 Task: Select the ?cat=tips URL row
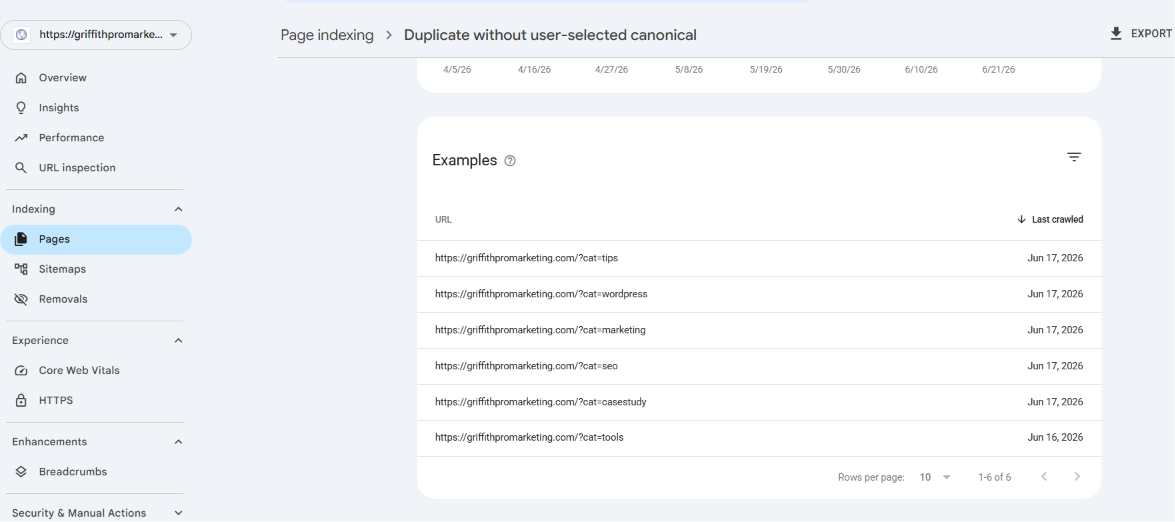(x=759, y=258)
